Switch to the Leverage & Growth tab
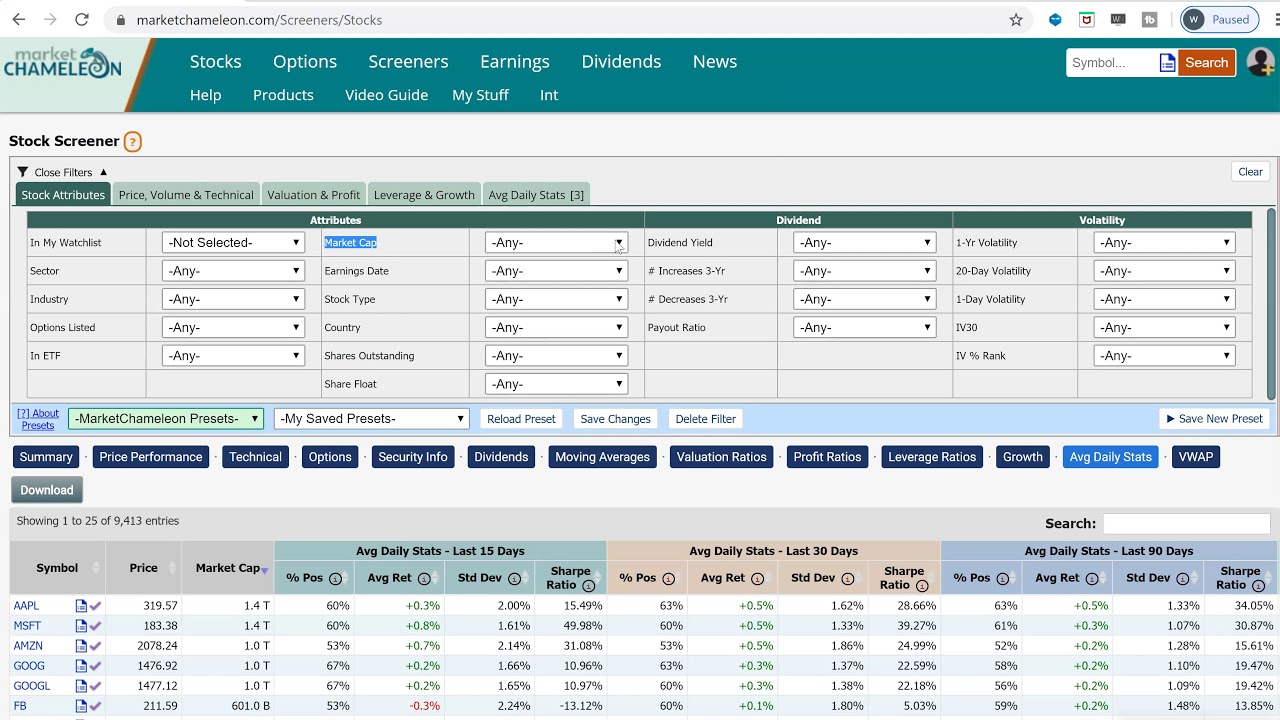1280x720 pixels. (424, 195)
